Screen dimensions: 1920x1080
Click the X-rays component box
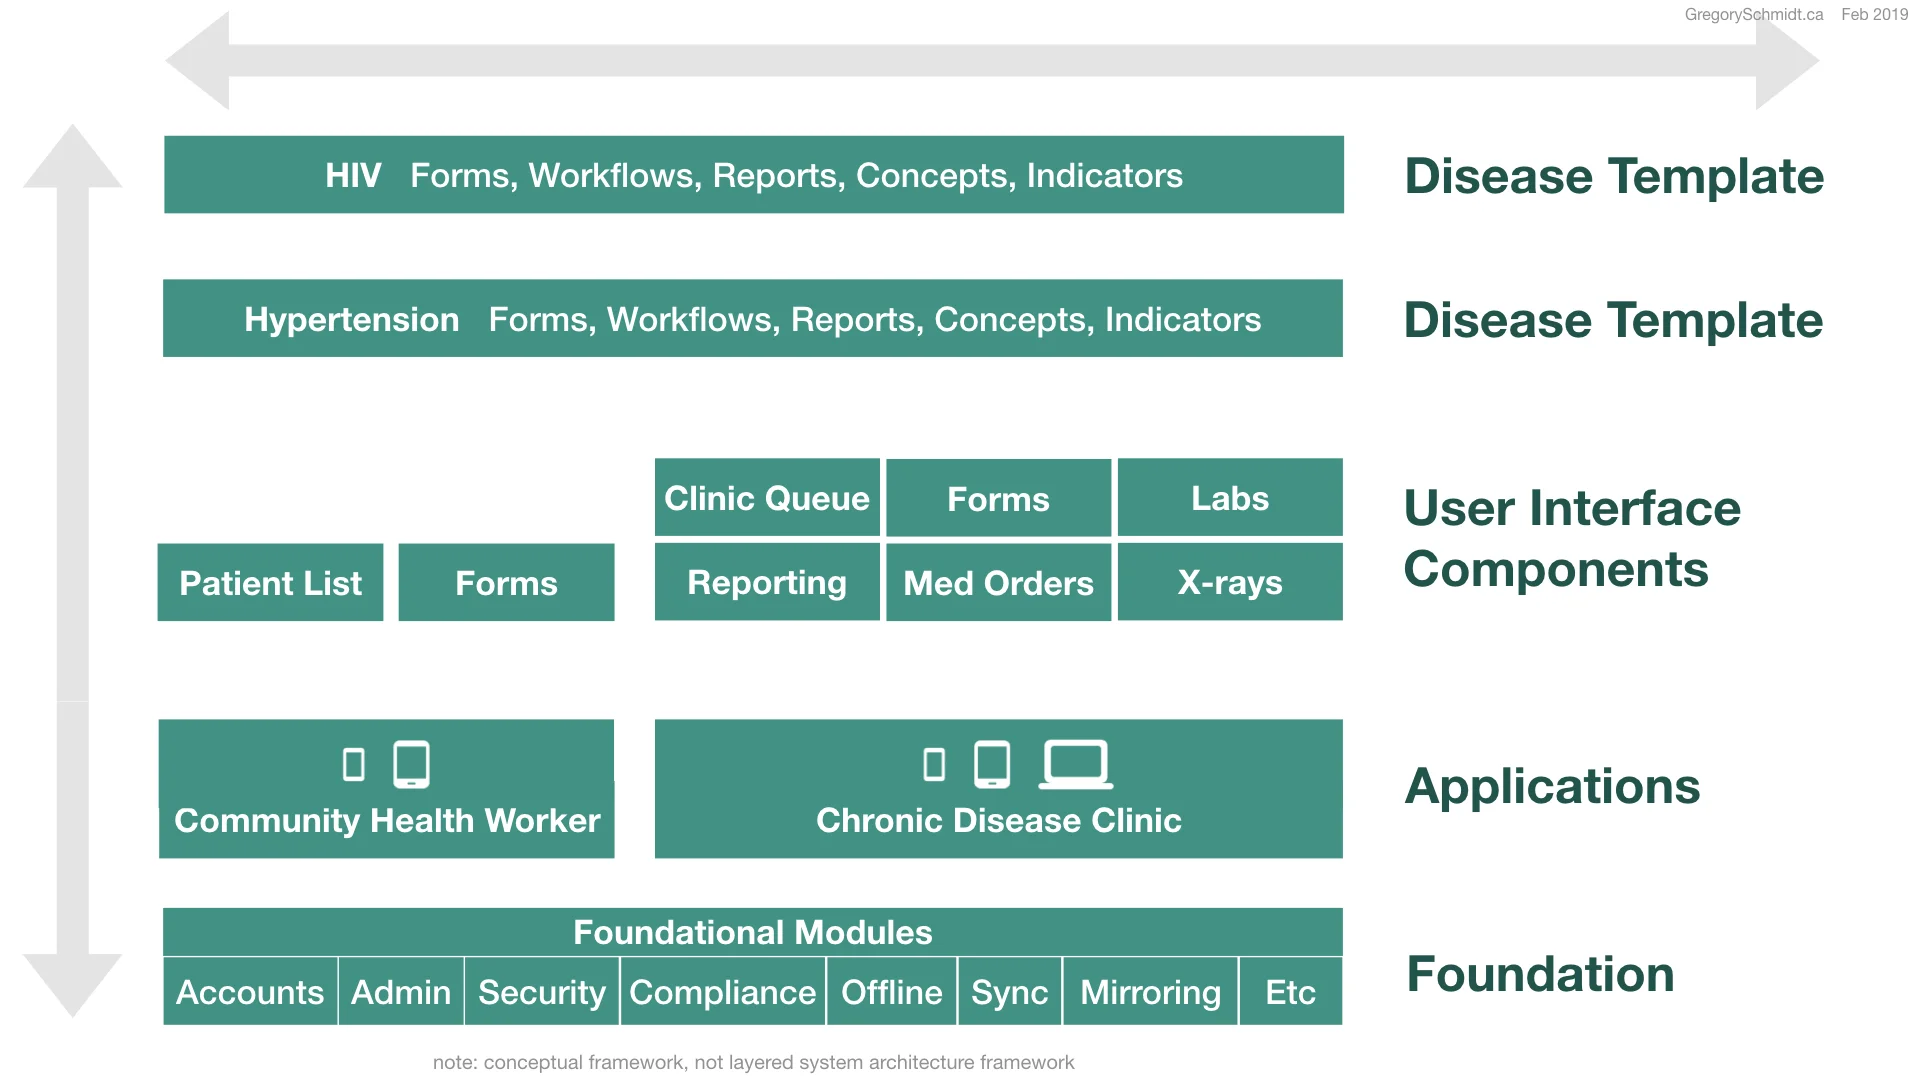pos(1230,583)
